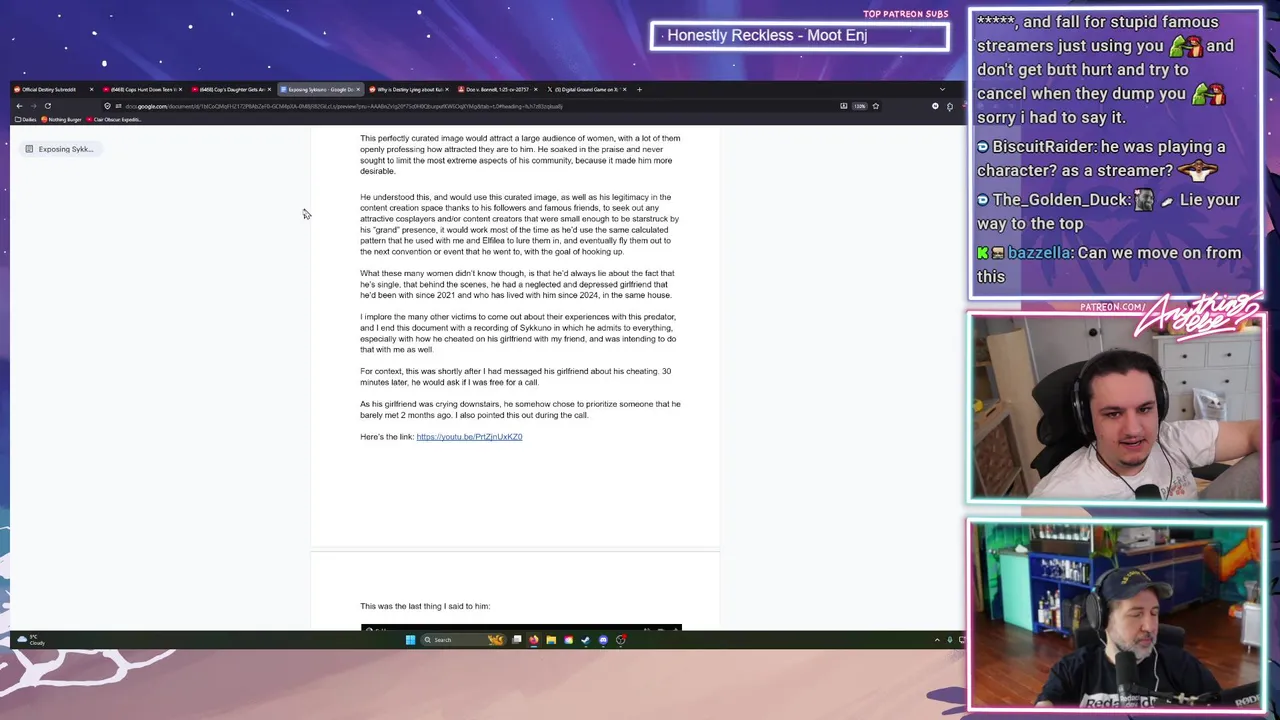This screenshot has height=720, width=1280.
Task: Select the Exposing Sykkuno Google Docs tab
Action: click(319, 89)
